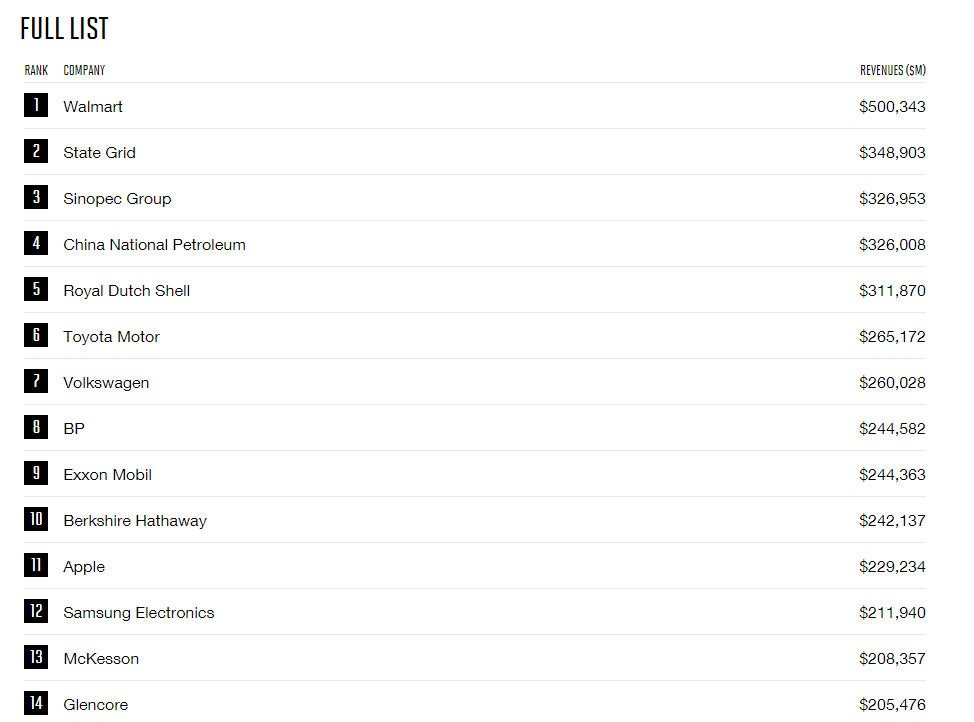
Task: Select the rank 12 badge beside Samsung Electronics
Action: (36, 611)
